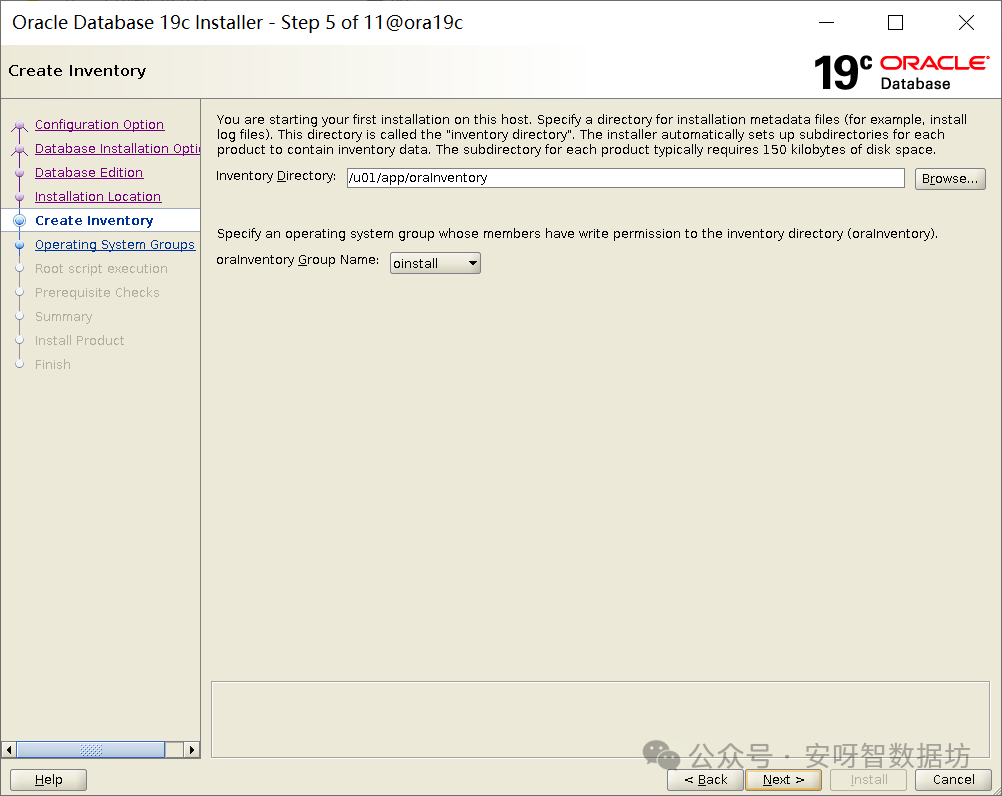Click the Configuration Option step marker icon
Screen dimensions: 1002x796
click(x=20, y=125)
